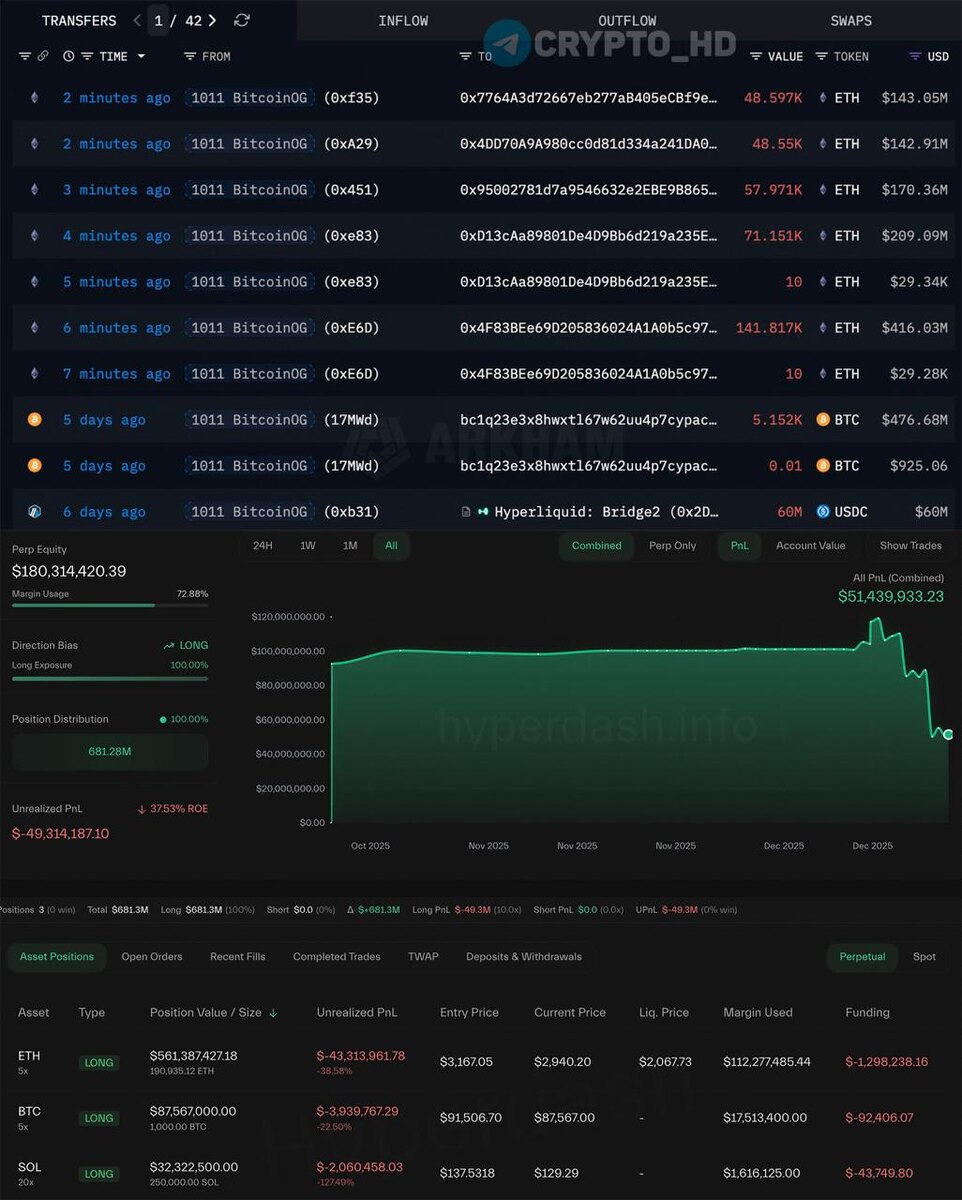
Task: Click the Hyperliquid Bridge2 contract icon
Action: (466, 512)
